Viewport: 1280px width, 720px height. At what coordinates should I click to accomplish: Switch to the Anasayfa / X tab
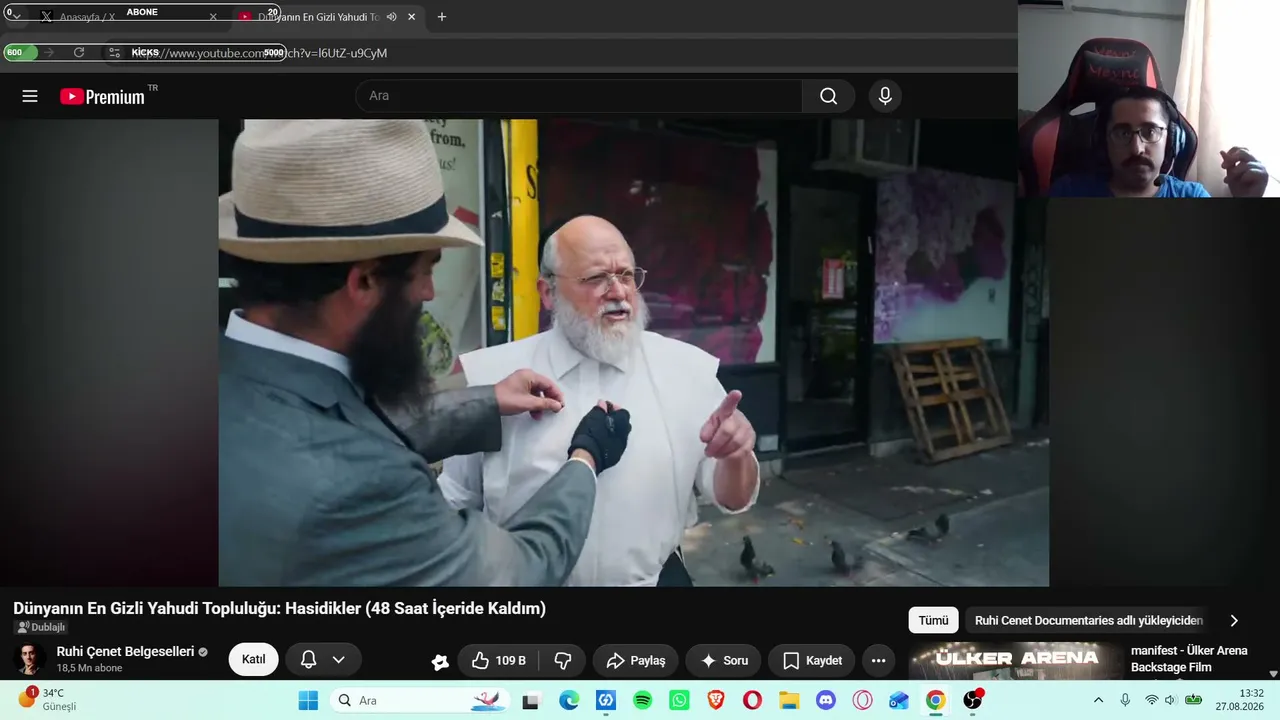point(127,17)
